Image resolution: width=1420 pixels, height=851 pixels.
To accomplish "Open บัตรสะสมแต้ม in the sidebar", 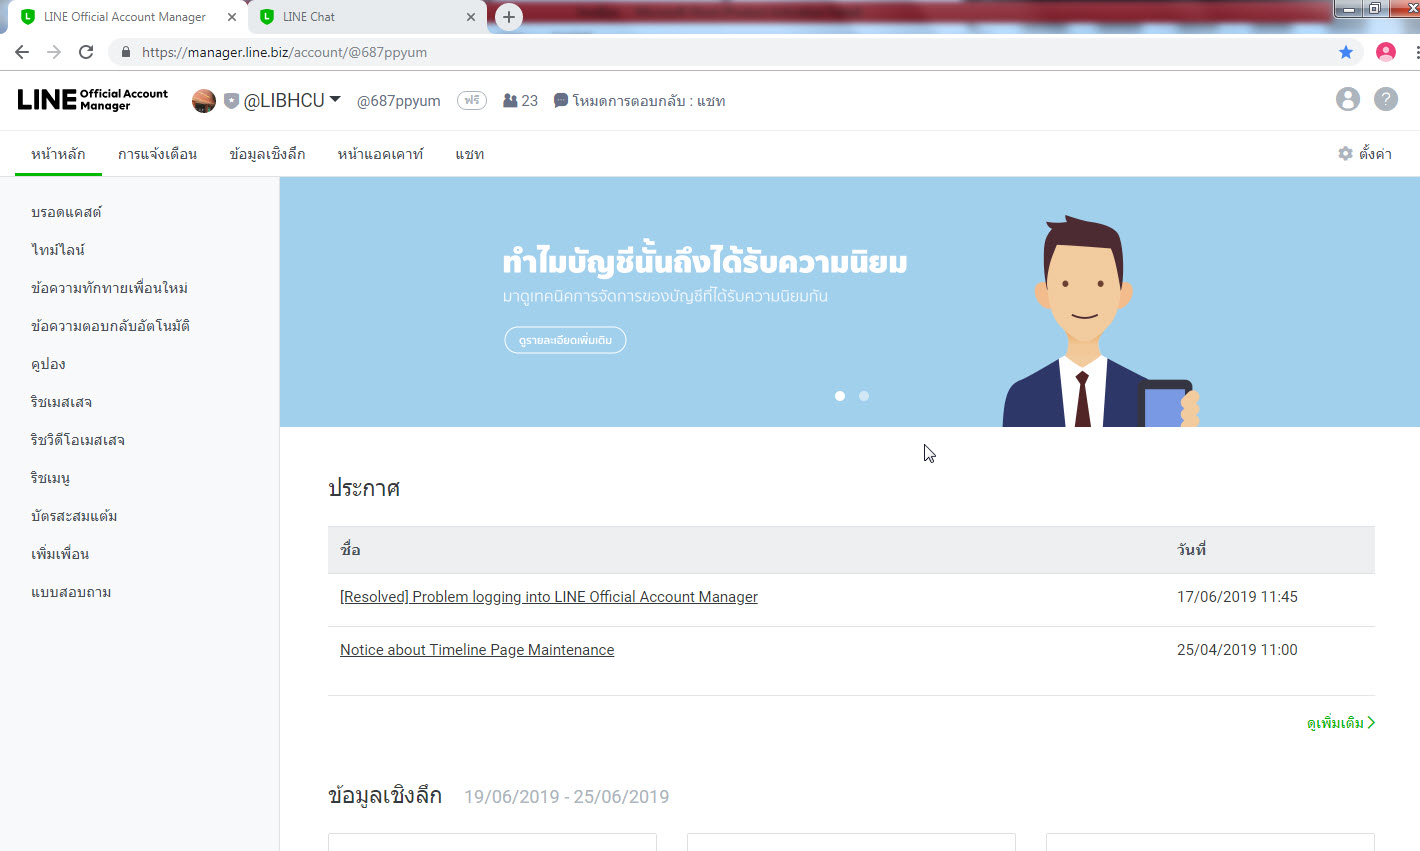I will click(x=74, y=516).
